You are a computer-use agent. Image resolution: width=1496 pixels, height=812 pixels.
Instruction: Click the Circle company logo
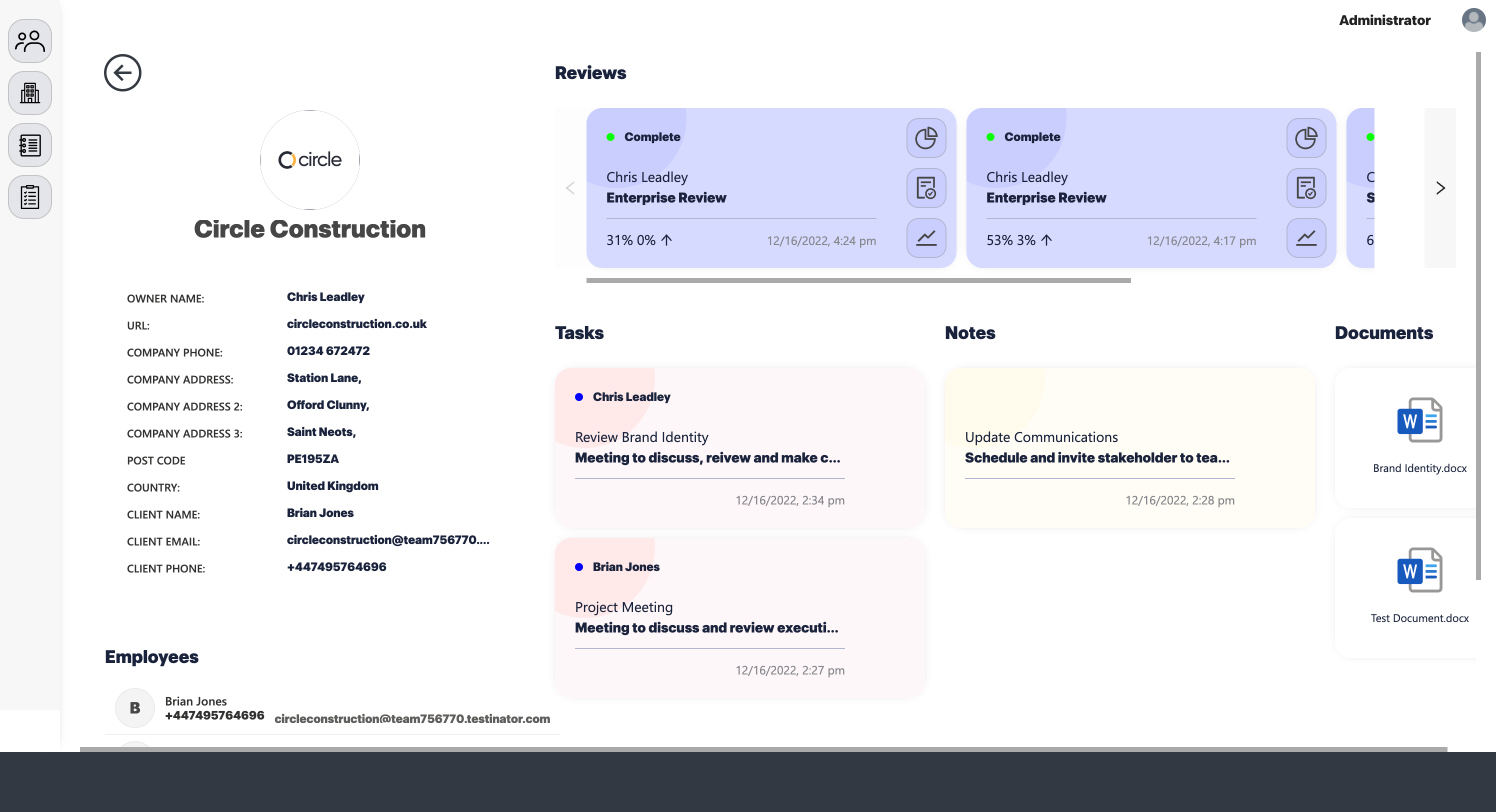click(310, 160)
